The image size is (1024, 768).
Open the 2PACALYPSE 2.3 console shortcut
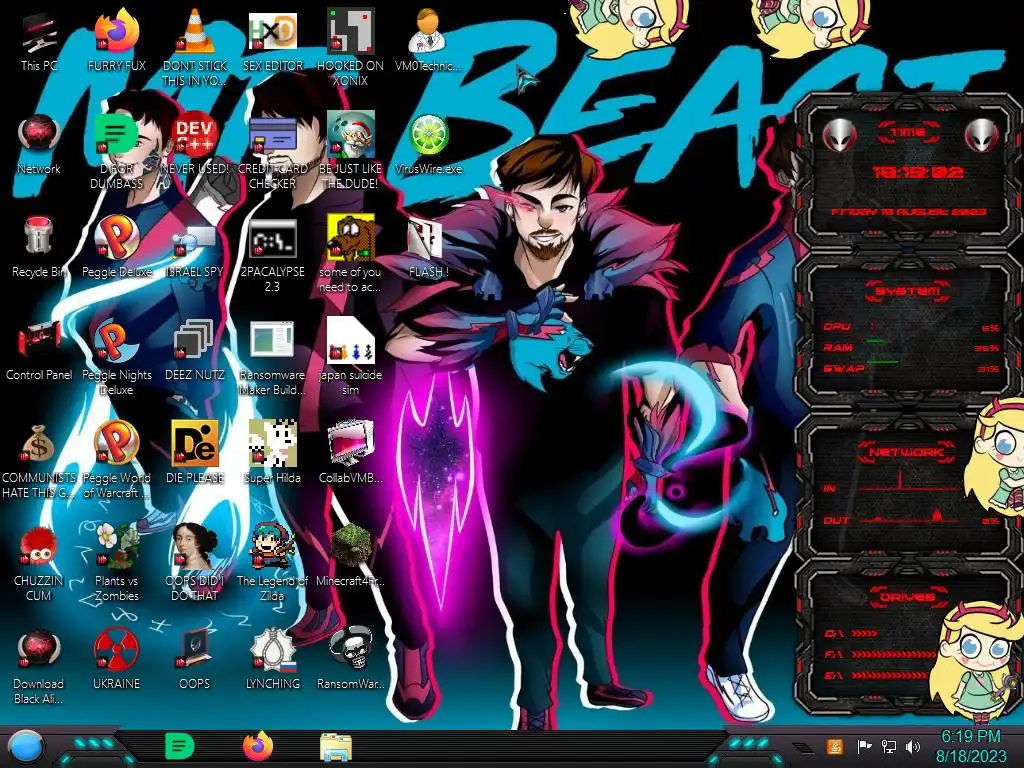click(x=272, y=255)
